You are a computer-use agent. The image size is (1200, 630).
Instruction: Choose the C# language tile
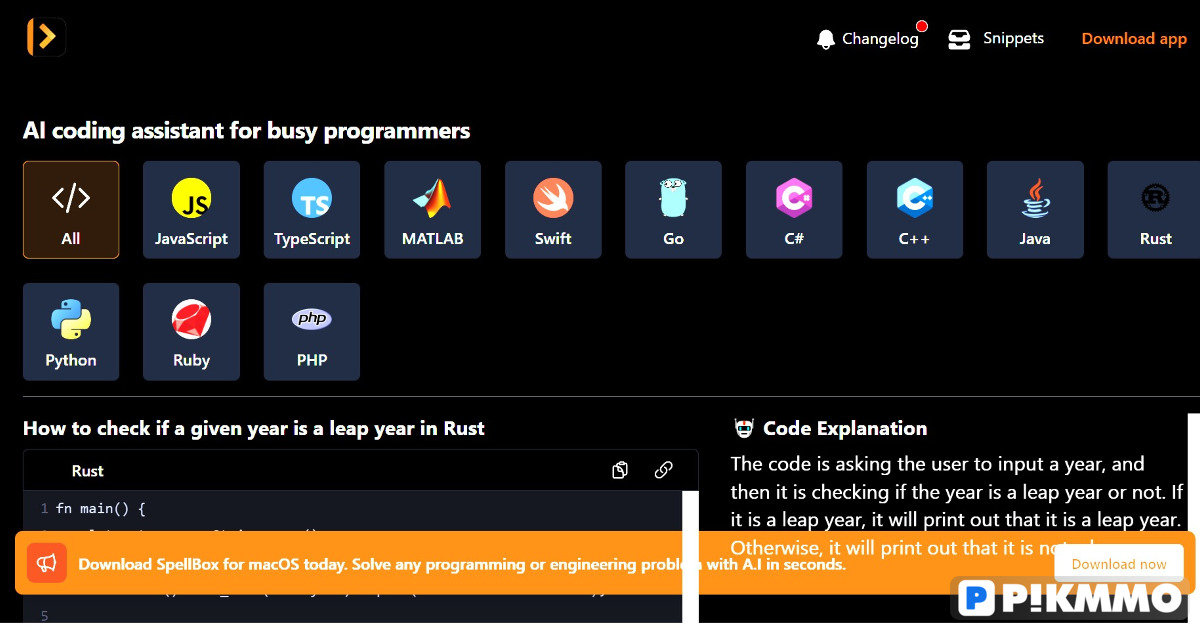pos(794,210)
